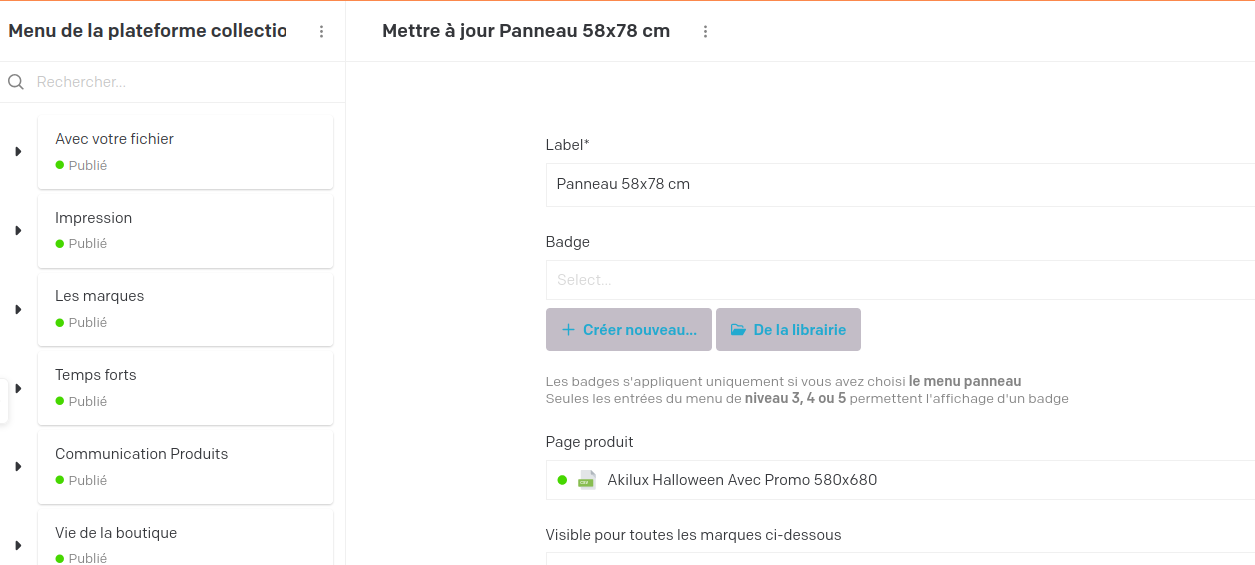
Task: Open the Badge select dropdown
Action: 900,280
